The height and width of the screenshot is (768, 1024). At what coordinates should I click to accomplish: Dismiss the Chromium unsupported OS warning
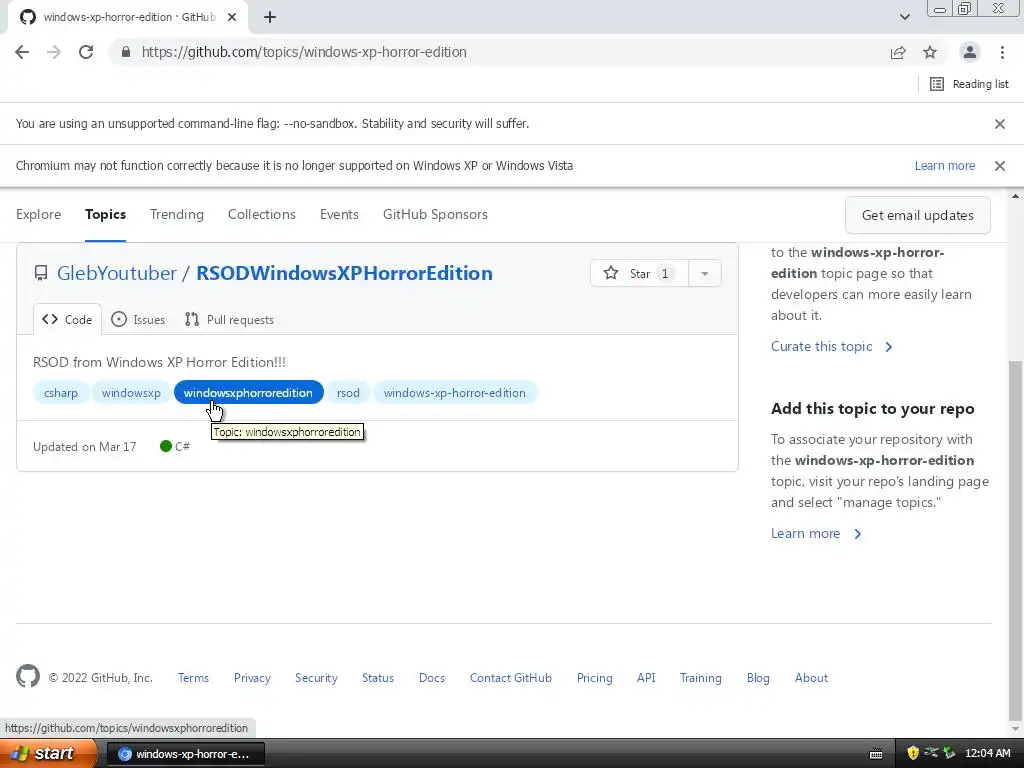[x=1000, y=166]
